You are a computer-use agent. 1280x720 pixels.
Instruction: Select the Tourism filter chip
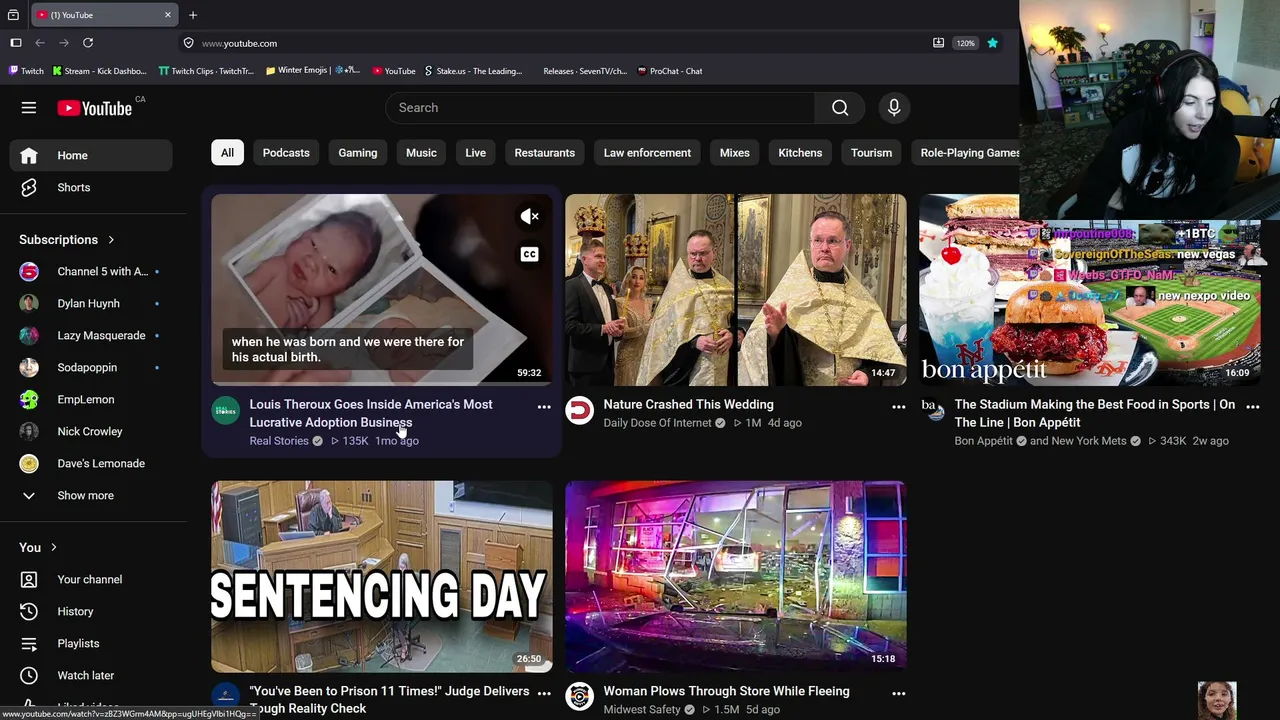871,153
